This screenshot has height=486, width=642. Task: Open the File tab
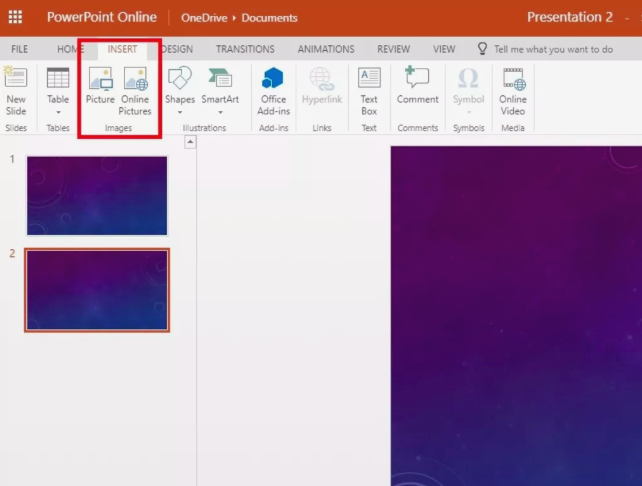pos(19,49)
